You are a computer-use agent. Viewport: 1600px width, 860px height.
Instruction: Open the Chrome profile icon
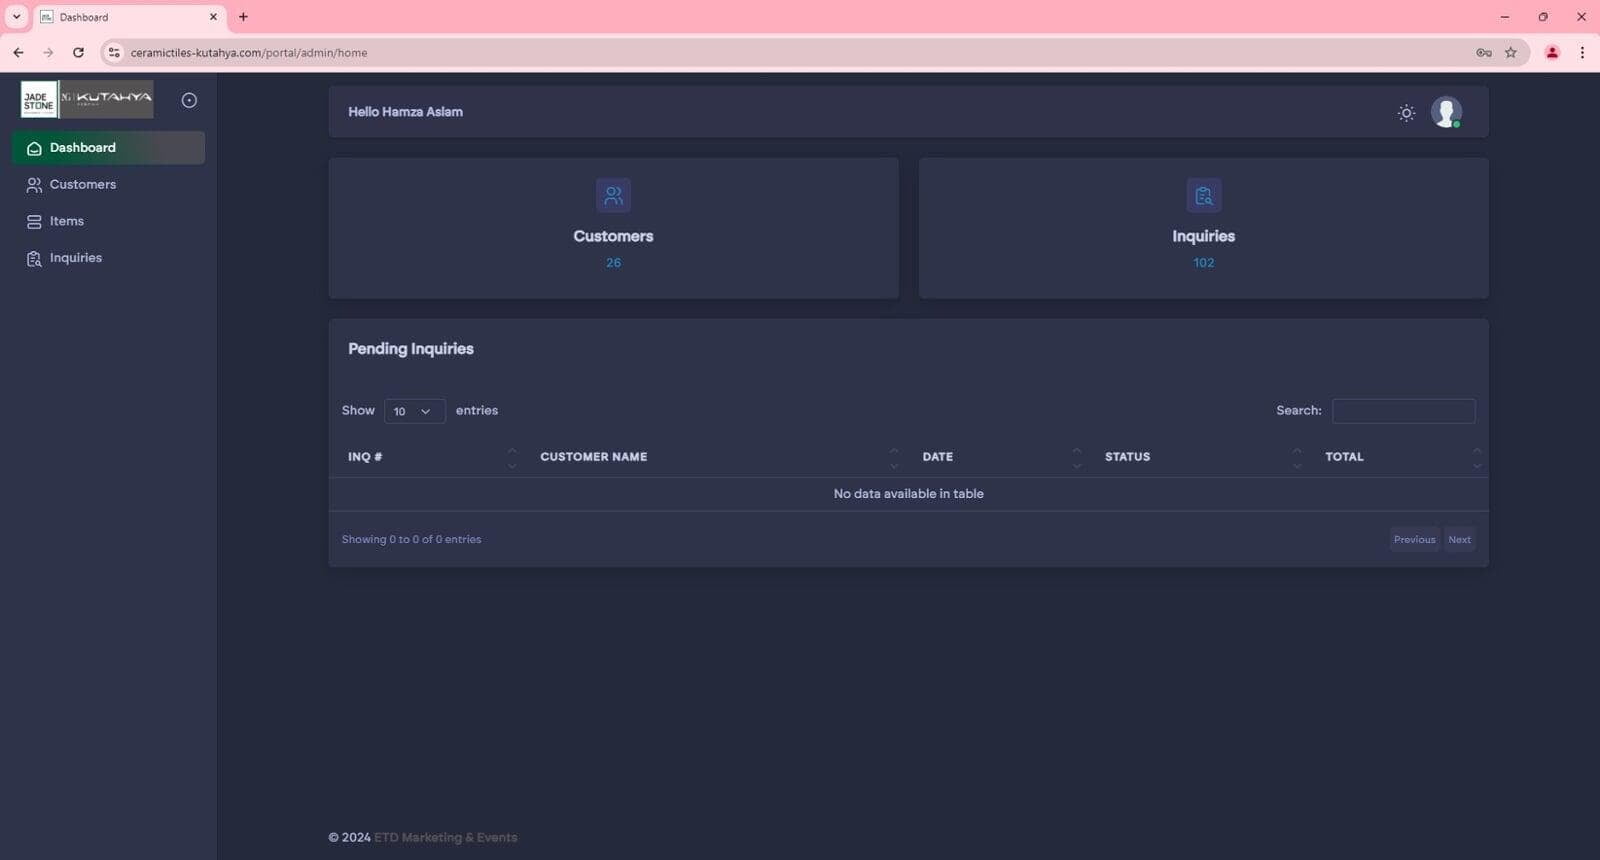1552,53
